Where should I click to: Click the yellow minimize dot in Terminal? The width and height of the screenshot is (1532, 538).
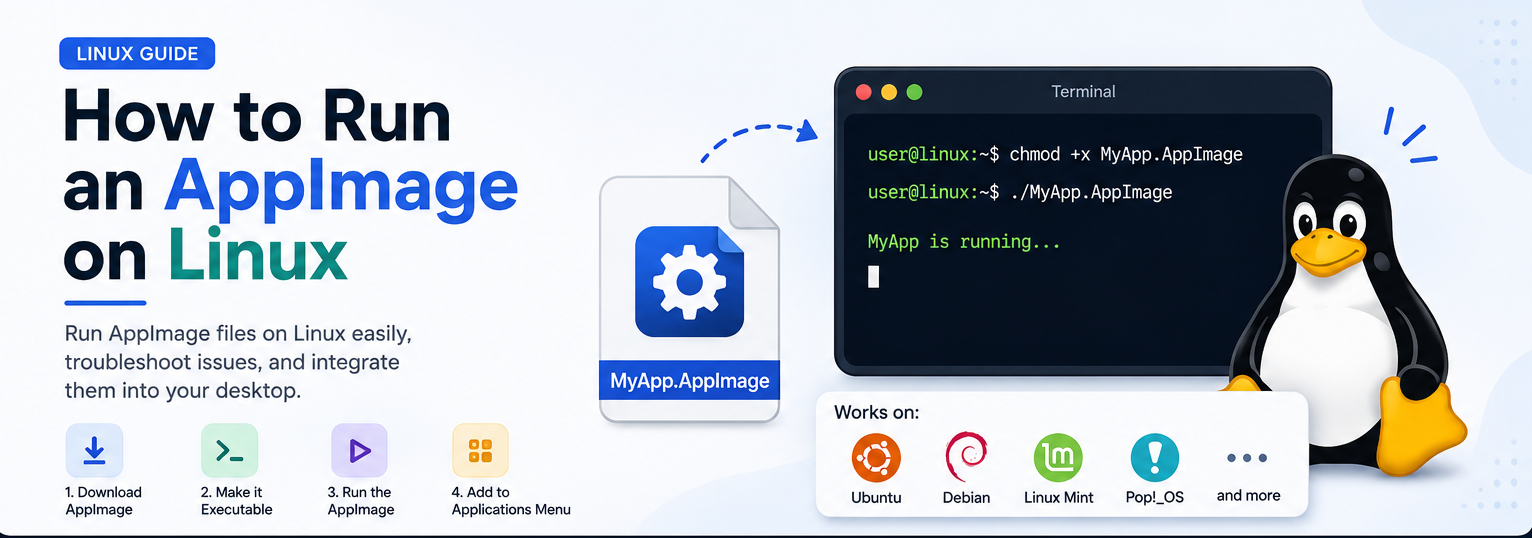[x=889, y=92]
